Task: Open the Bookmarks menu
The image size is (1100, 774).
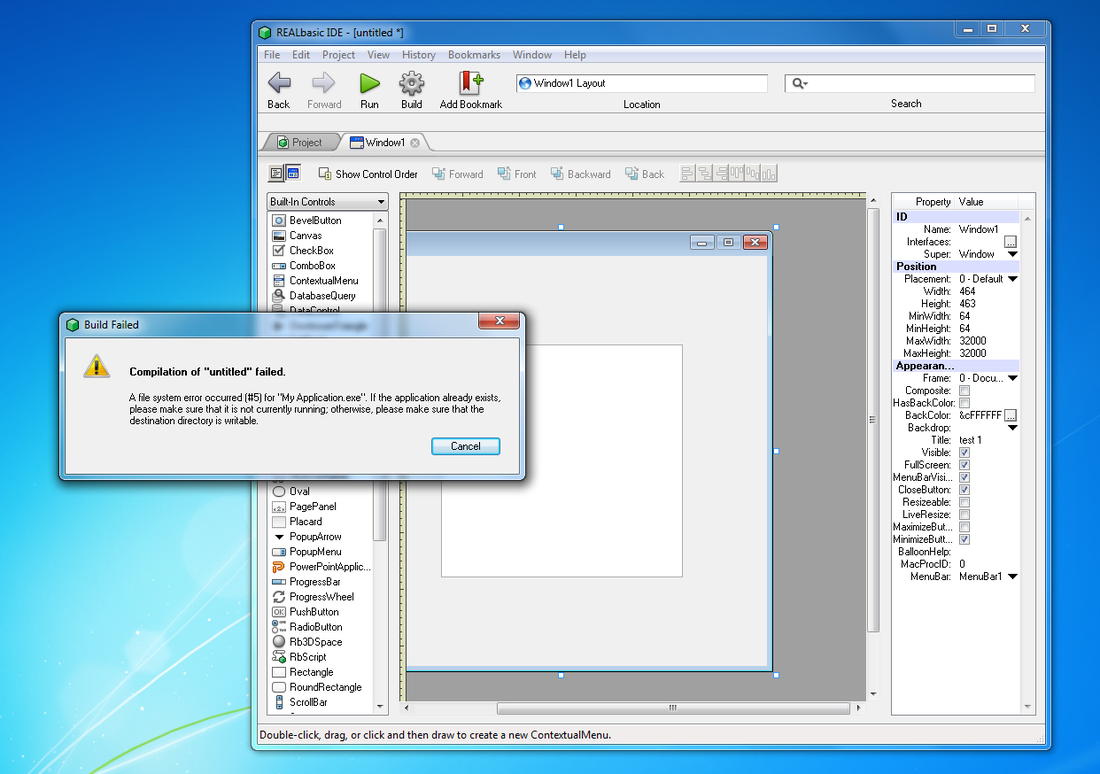Action: [x=474, y=55]
